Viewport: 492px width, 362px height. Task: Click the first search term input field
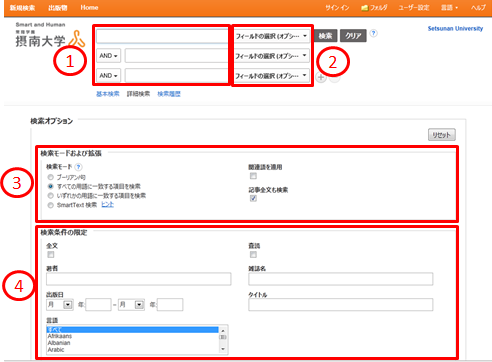(163, 36)
